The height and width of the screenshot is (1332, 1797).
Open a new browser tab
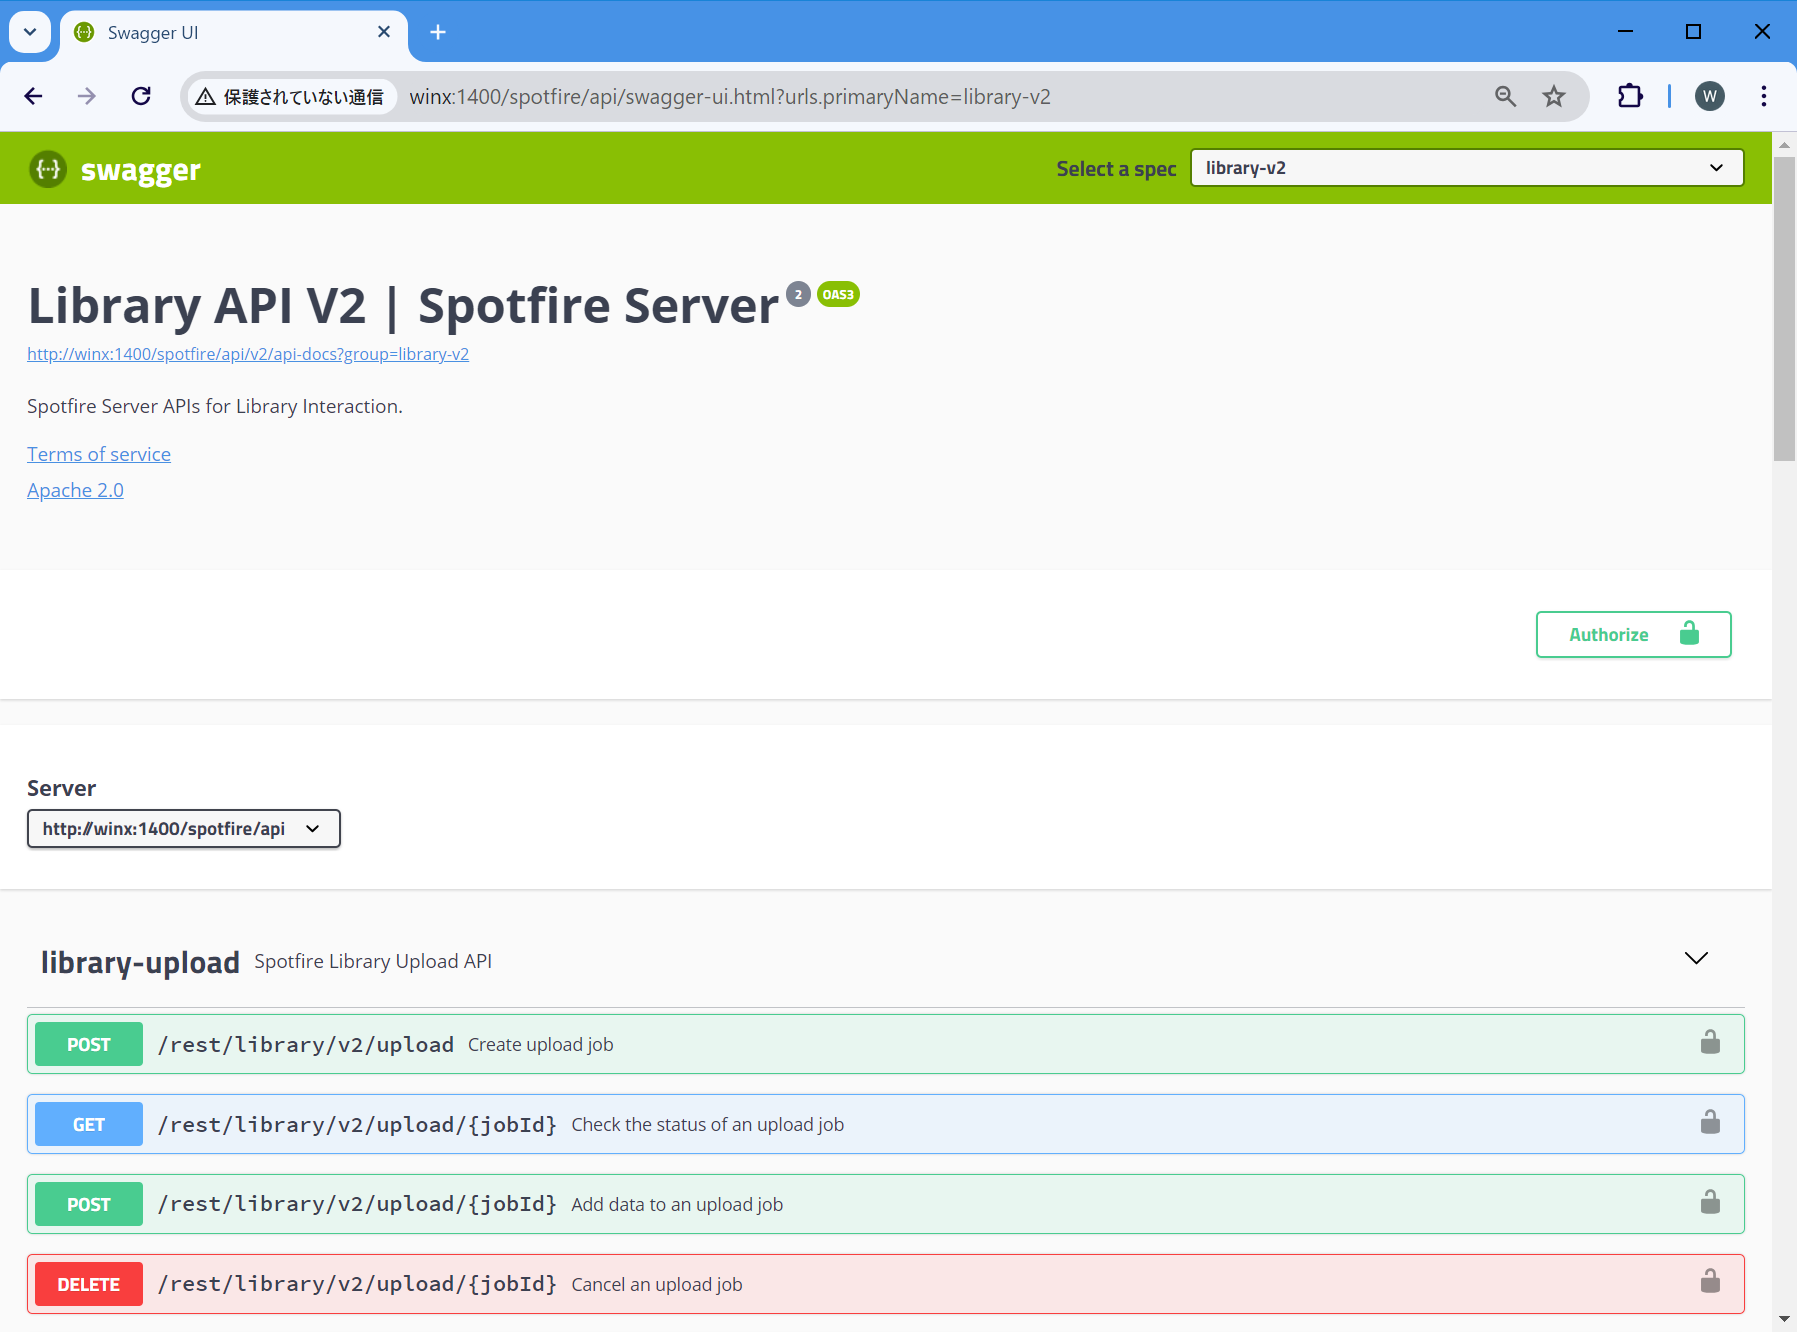438,33
